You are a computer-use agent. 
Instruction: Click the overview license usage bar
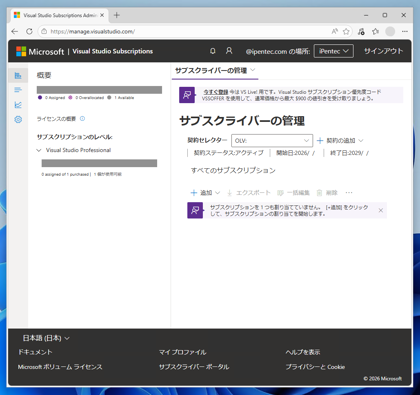point(99,90)
